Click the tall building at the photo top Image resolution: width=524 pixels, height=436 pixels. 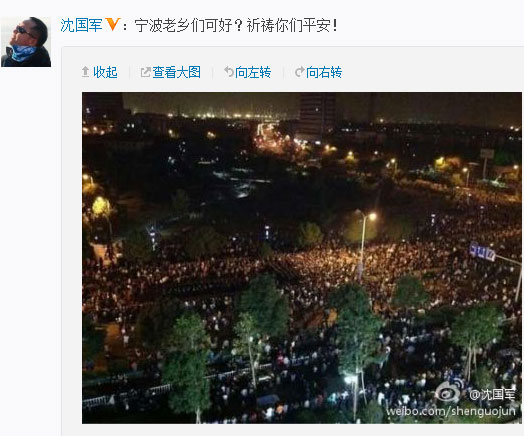point(316,117)
